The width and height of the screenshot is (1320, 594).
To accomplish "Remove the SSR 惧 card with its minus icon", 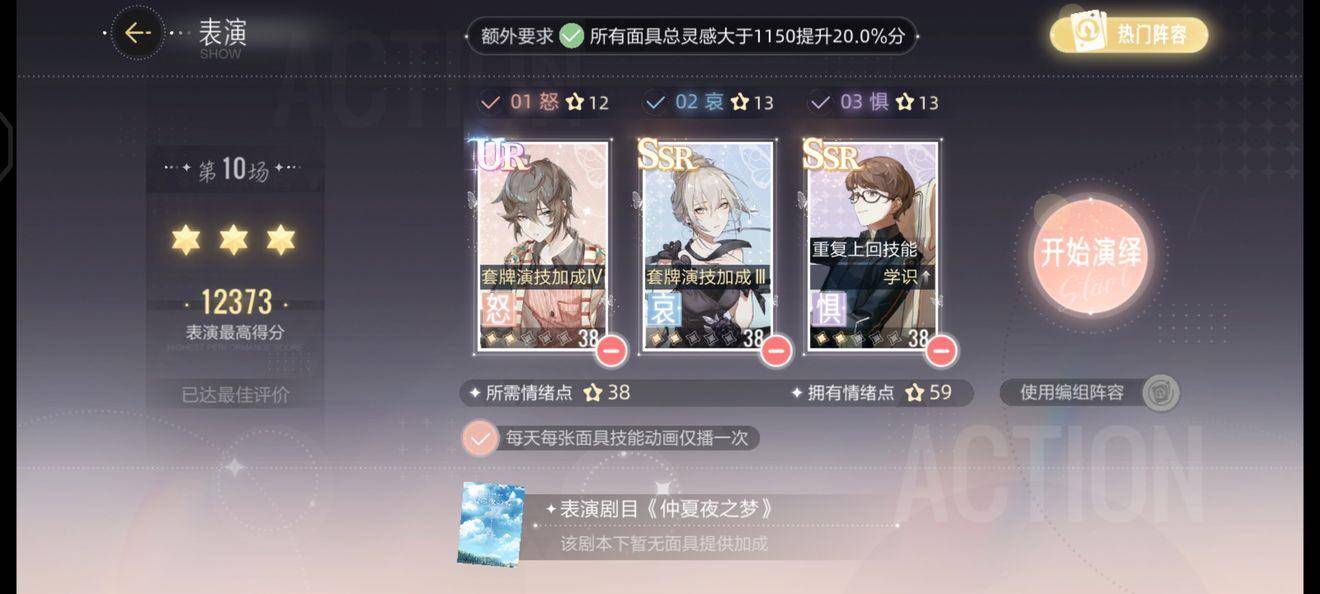I will (940, 350).
